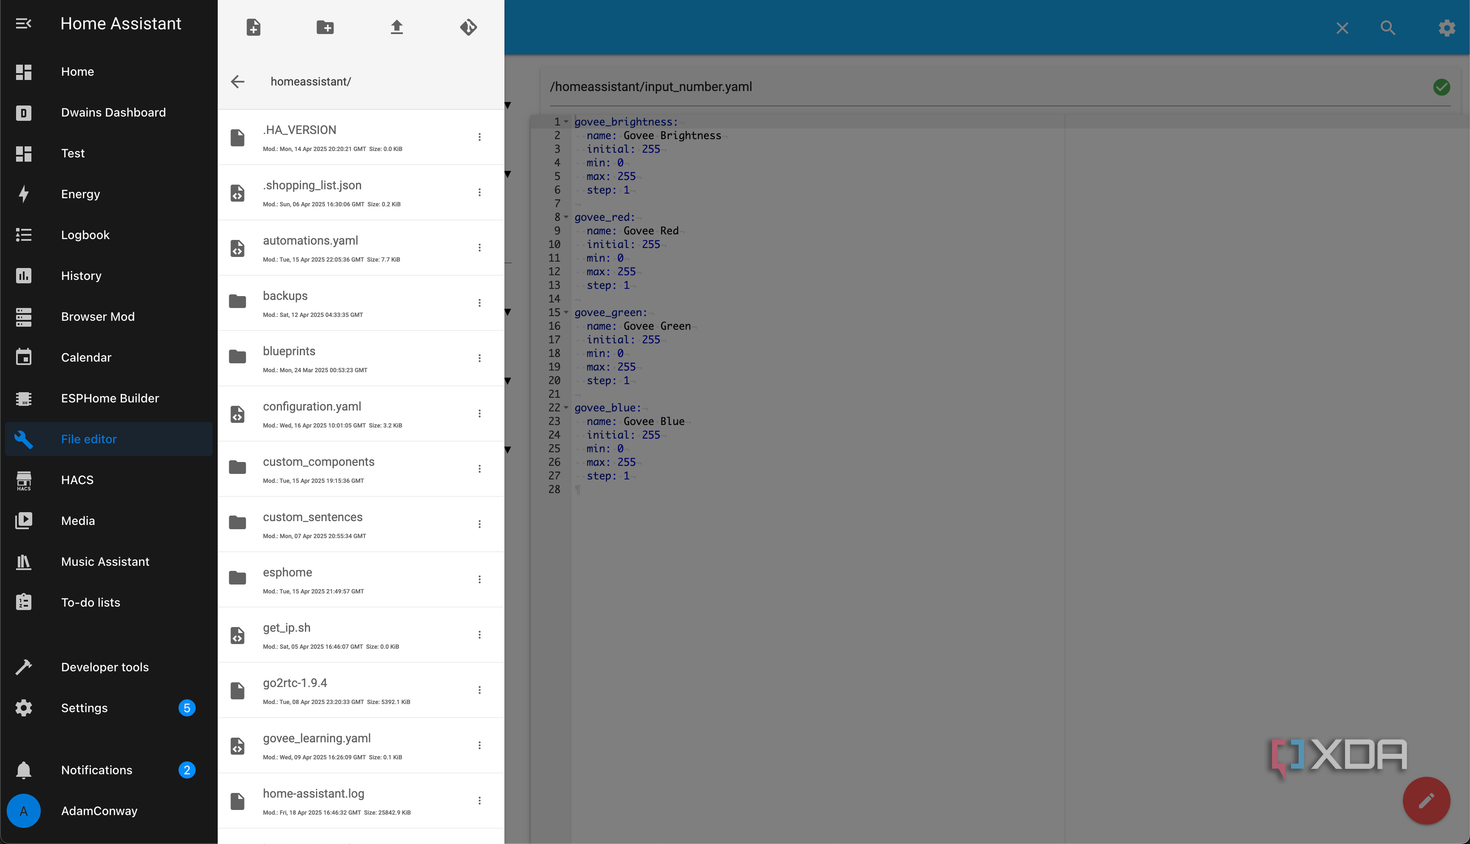
Task: Open options menu for .shopping_list.json
Action: [x=480, y=192]
